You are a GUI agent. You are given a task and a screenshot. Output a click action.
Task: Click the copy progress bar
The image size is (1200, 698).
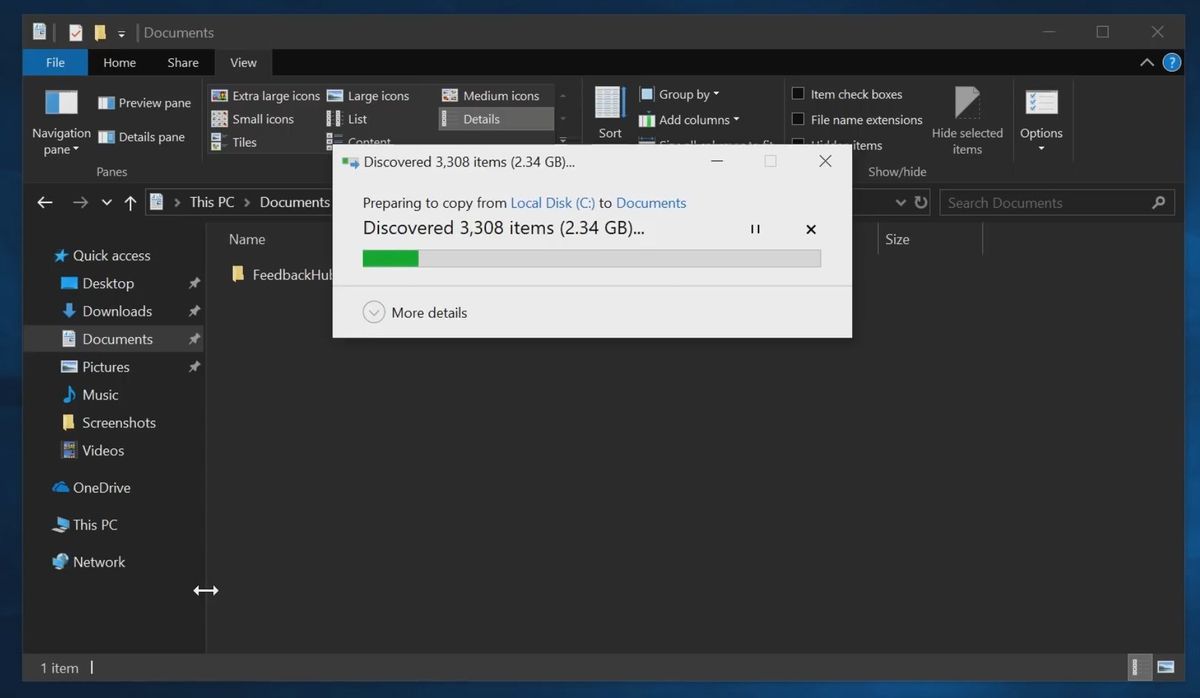coord(592,258)
